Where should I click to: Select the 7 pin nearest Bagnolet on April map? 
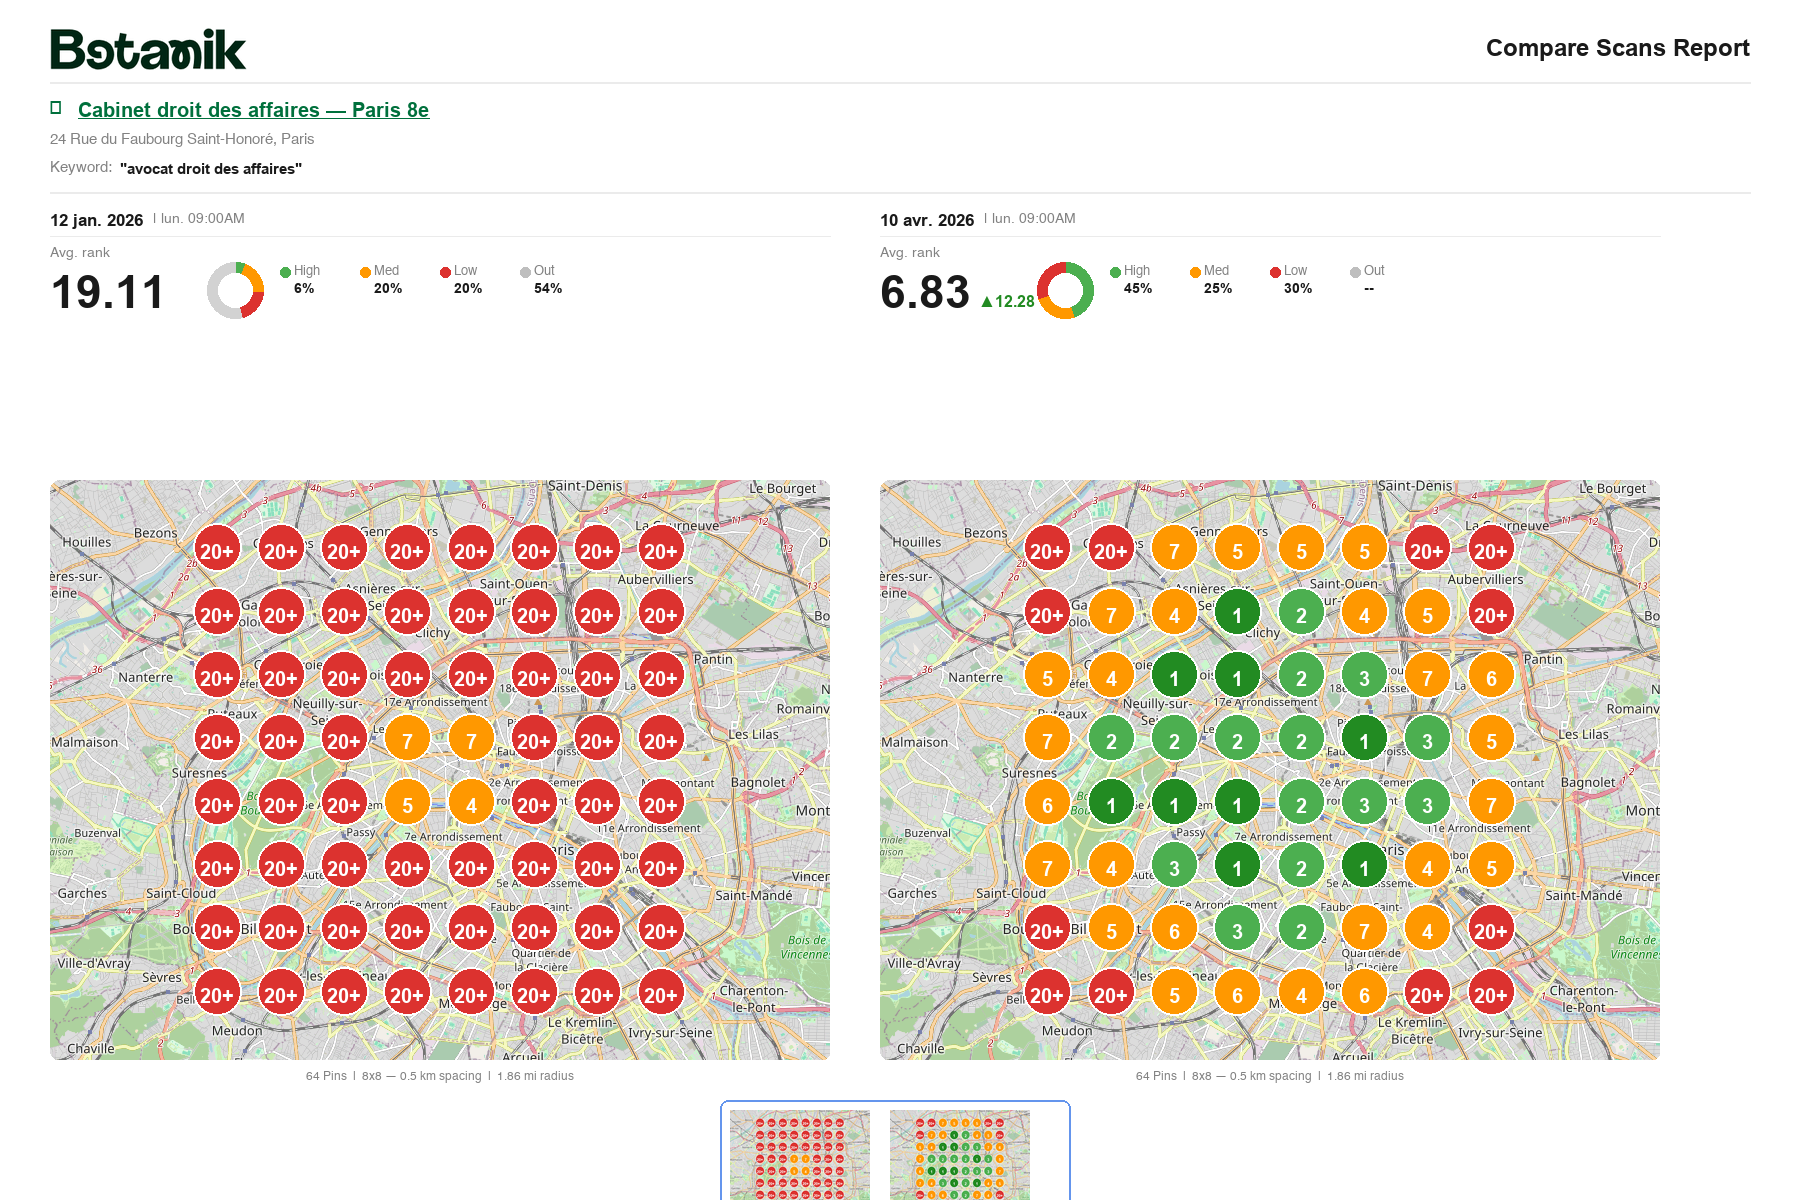(x=1491, y=804)
